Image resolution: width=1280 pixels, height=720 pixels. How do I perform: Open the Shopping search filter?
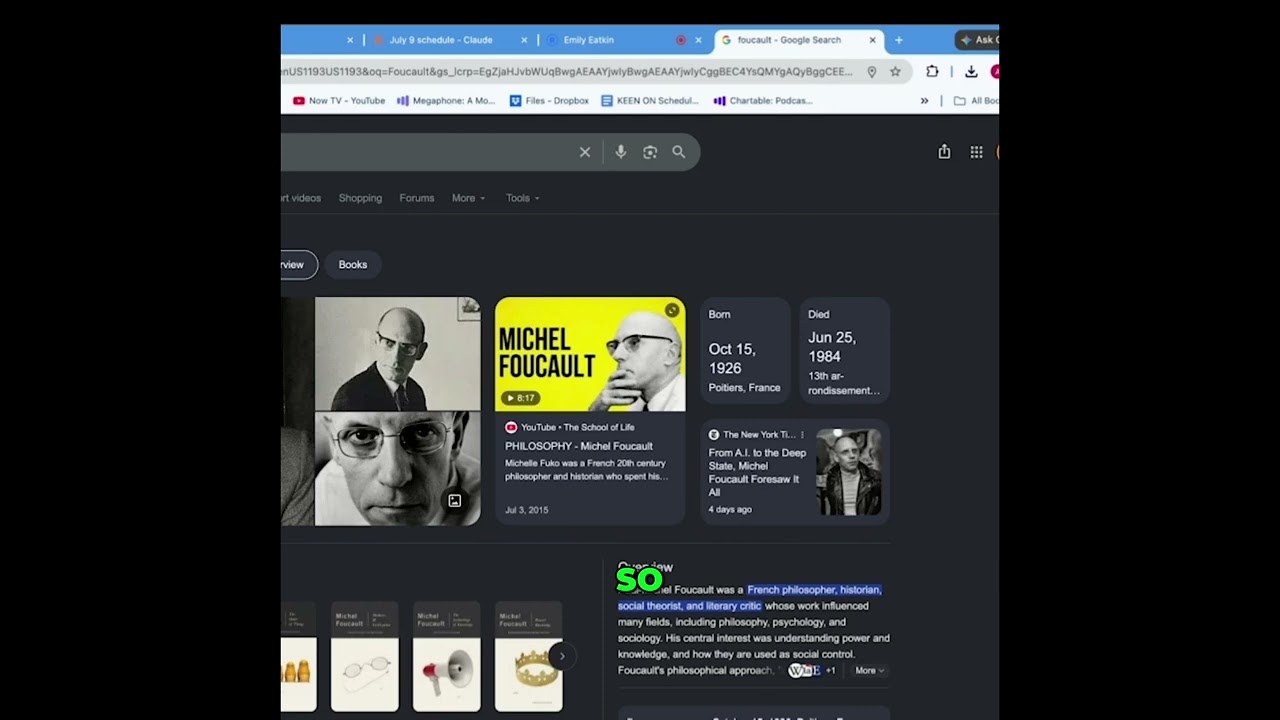pos(360,198)
